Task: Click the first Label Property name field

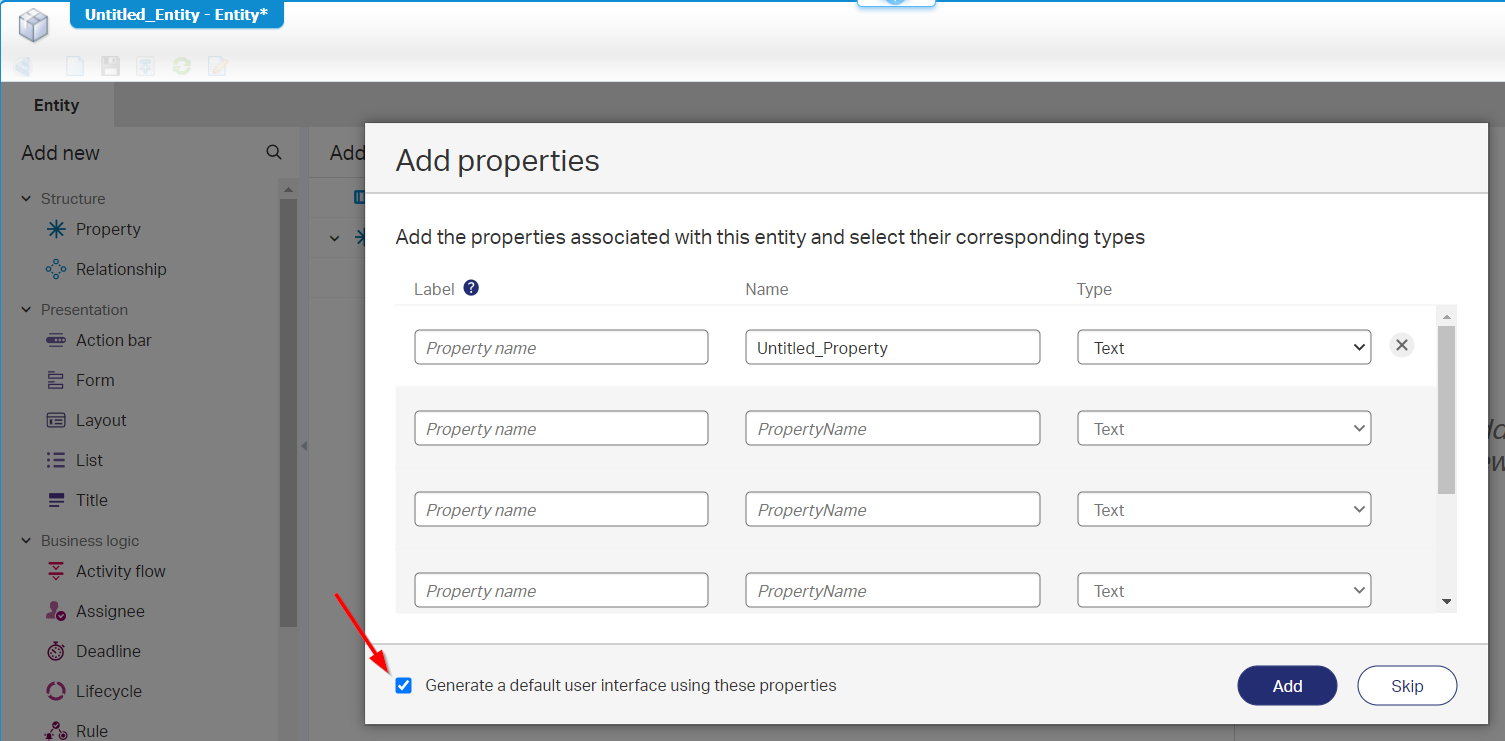Action: (561, 348)
